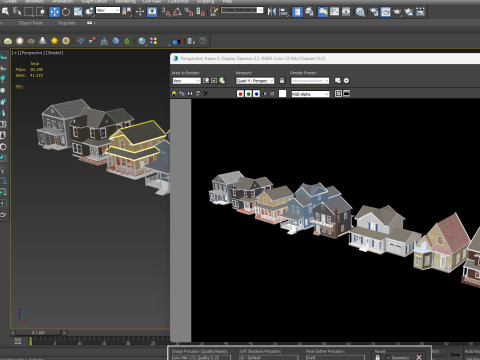Toggle the alpha channel display
The width and height of the screenshot is (480, 360).
pyautogui.click(x=265, y=94)
